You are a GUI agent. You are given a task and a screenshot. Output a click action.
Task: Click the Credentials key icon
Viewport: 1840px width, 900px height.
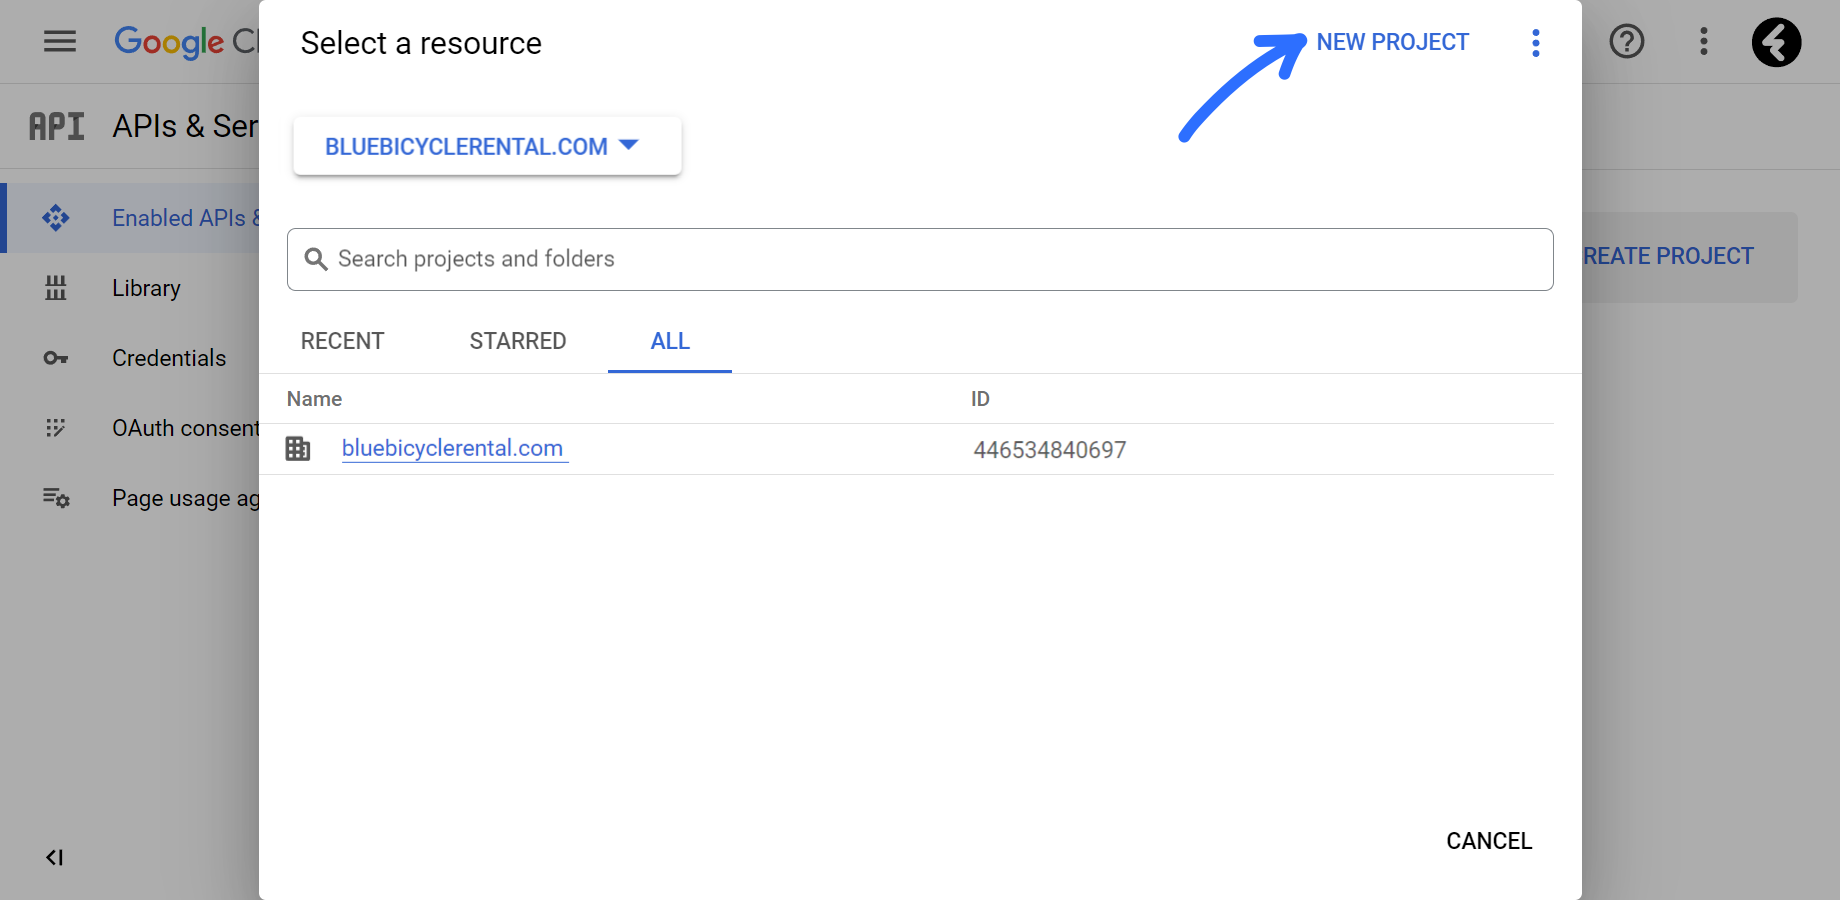coord(56,358)
